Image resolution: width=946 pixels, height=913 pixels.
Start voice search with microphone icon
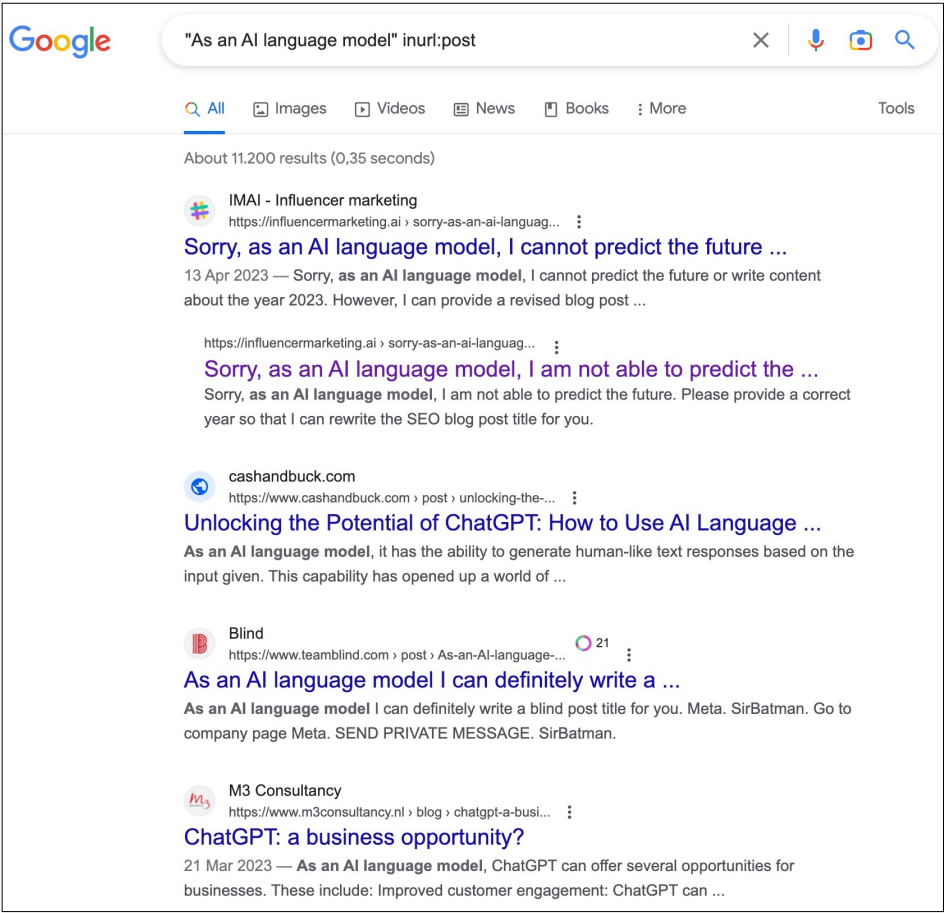click(x=816, y=40)
